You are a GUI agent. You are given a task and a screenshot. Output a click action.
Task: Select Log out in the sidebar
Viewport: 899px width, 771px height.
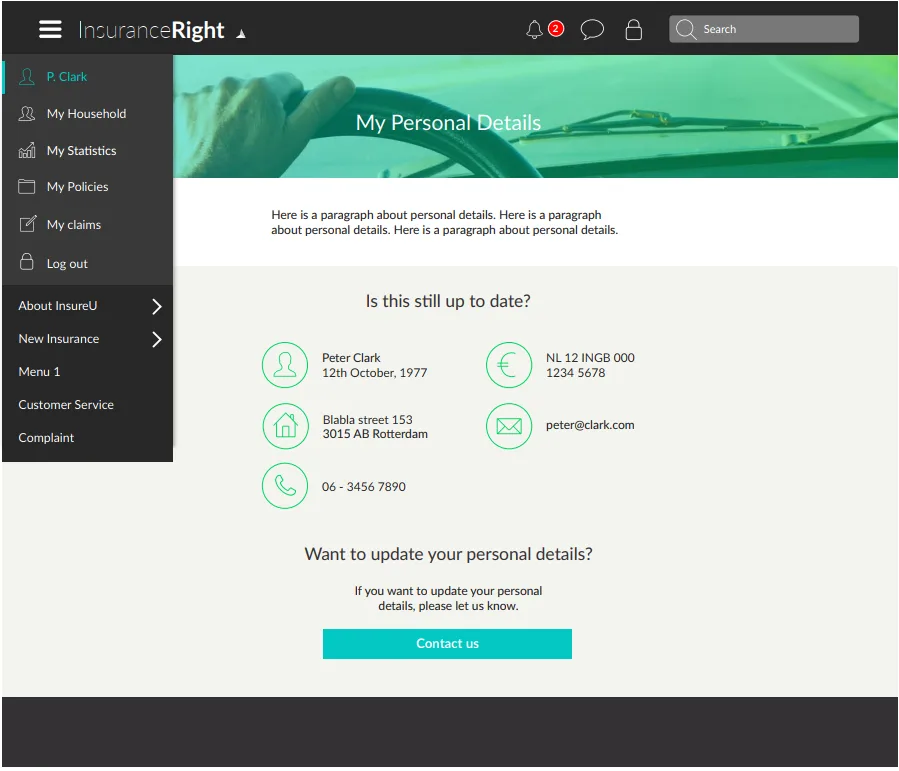[88, 263]
